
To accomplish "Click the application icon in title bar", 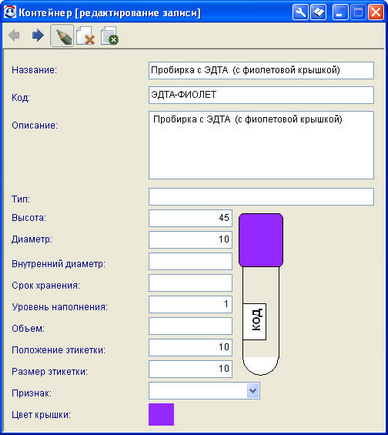I will [10, 12].
